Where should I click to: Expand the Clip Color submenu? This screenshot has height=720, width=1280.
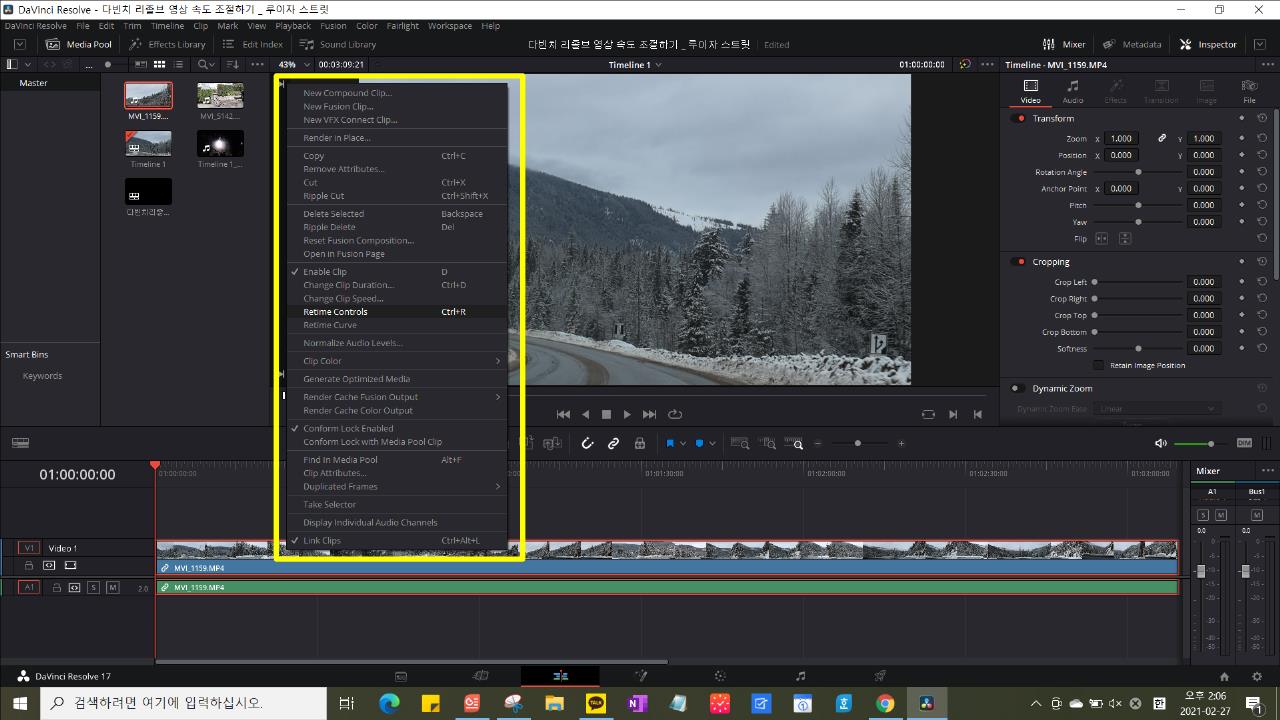pos(398,361)
